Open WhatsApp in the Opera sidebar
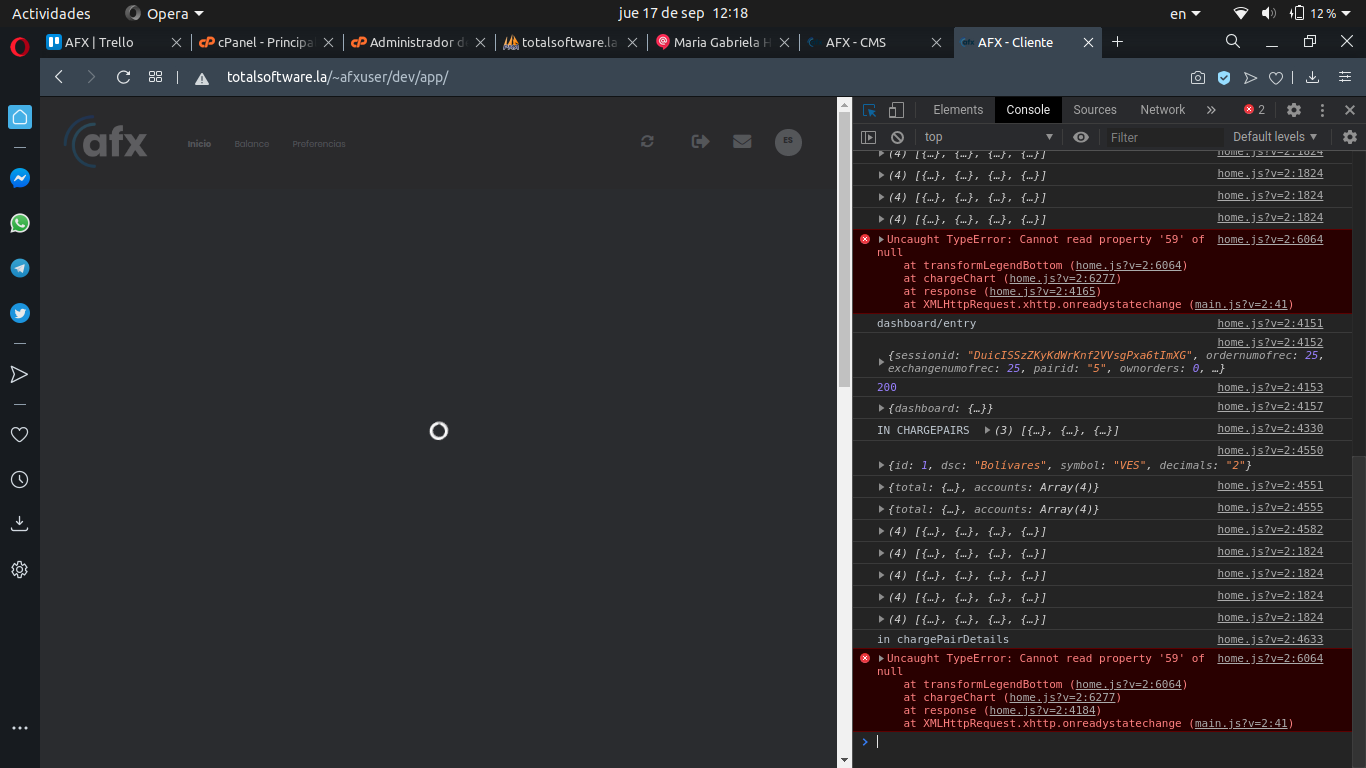This screenshot has height=768, width=1366. coord(20,223)
